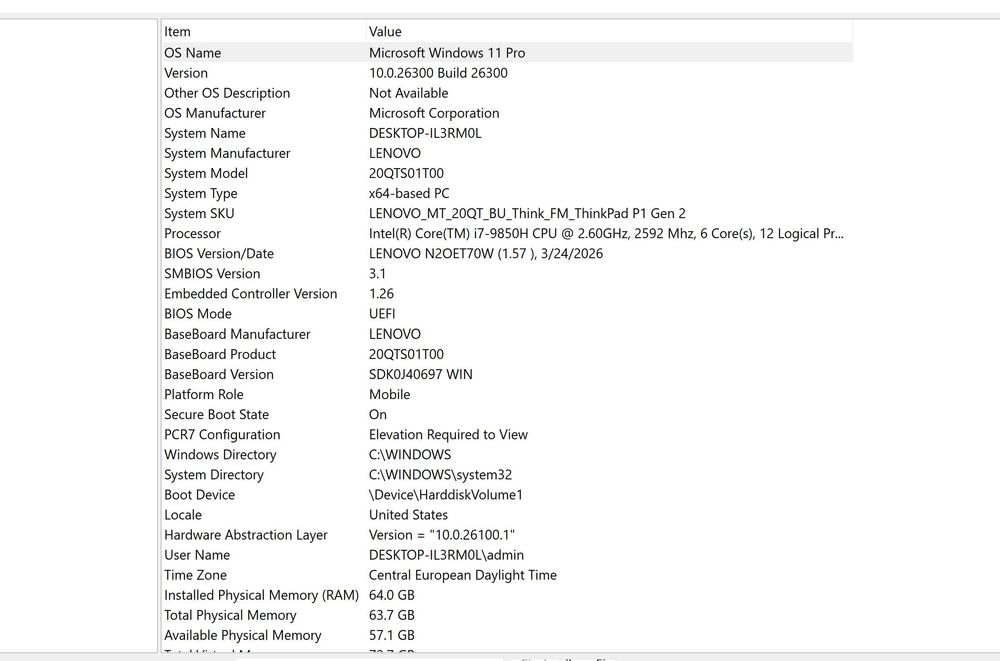Select the "x64-based PC" value

409,193
